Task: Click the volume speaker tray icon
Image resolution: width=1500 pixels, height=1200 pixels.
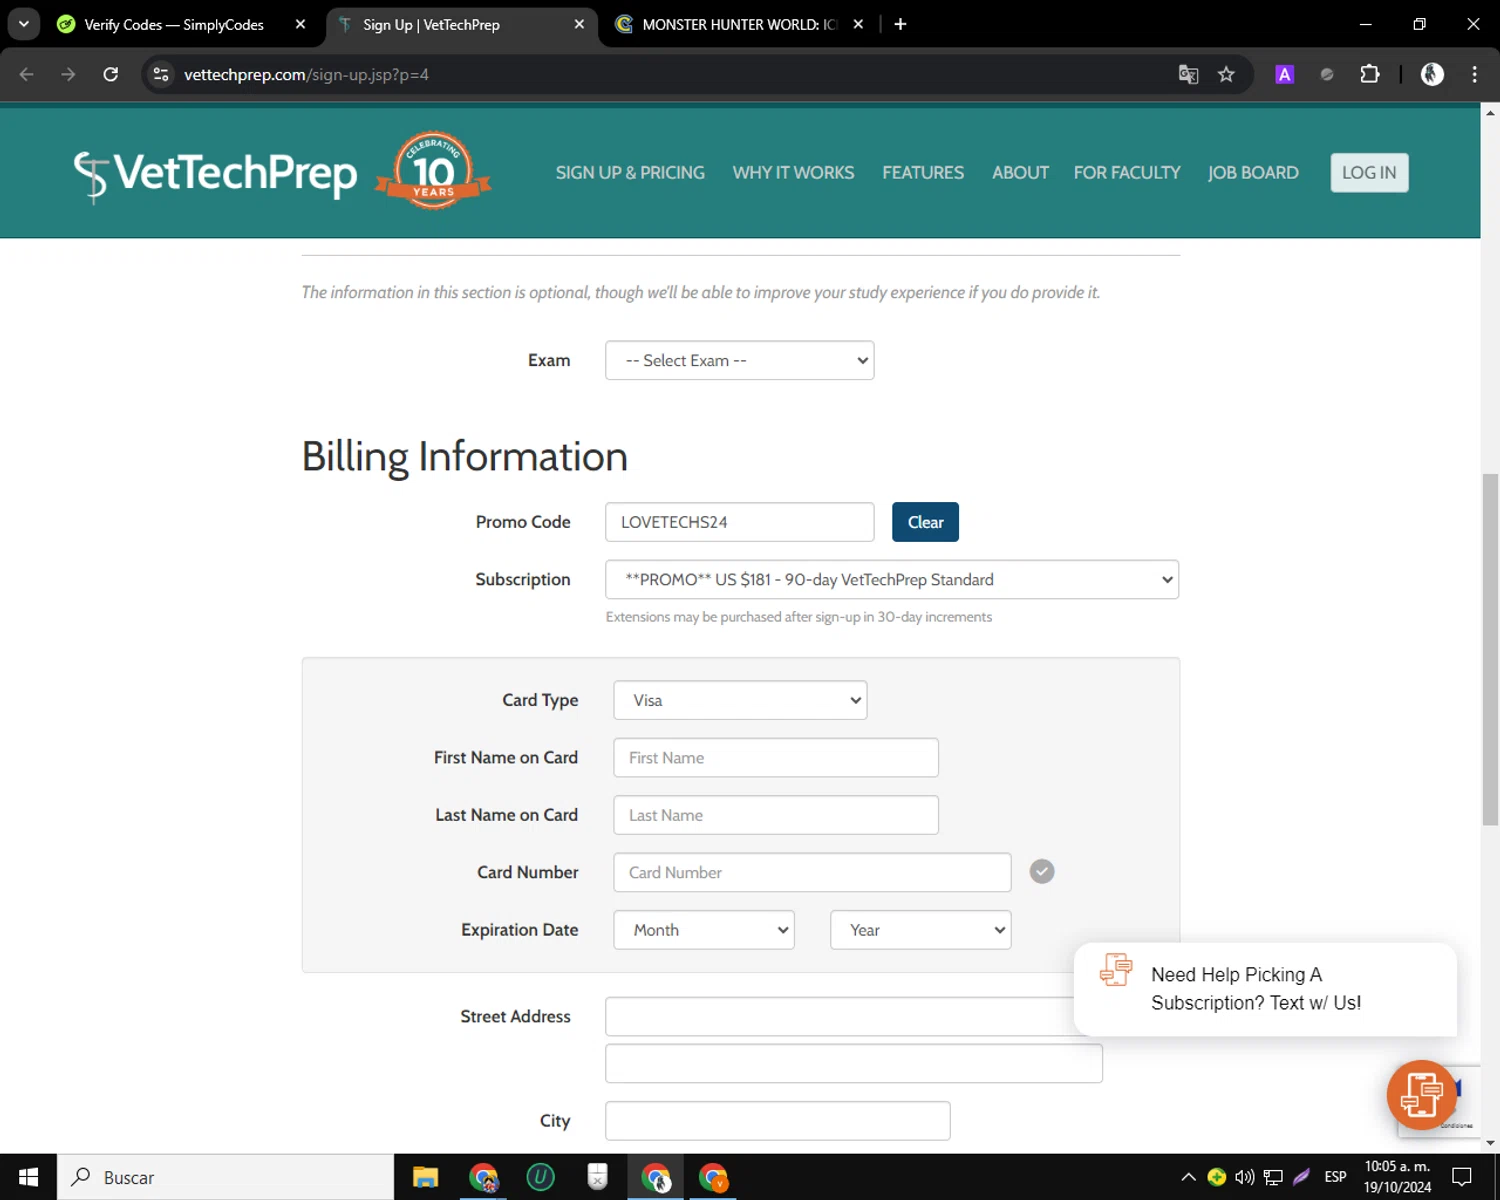Action: [x=1245, y=1177]
